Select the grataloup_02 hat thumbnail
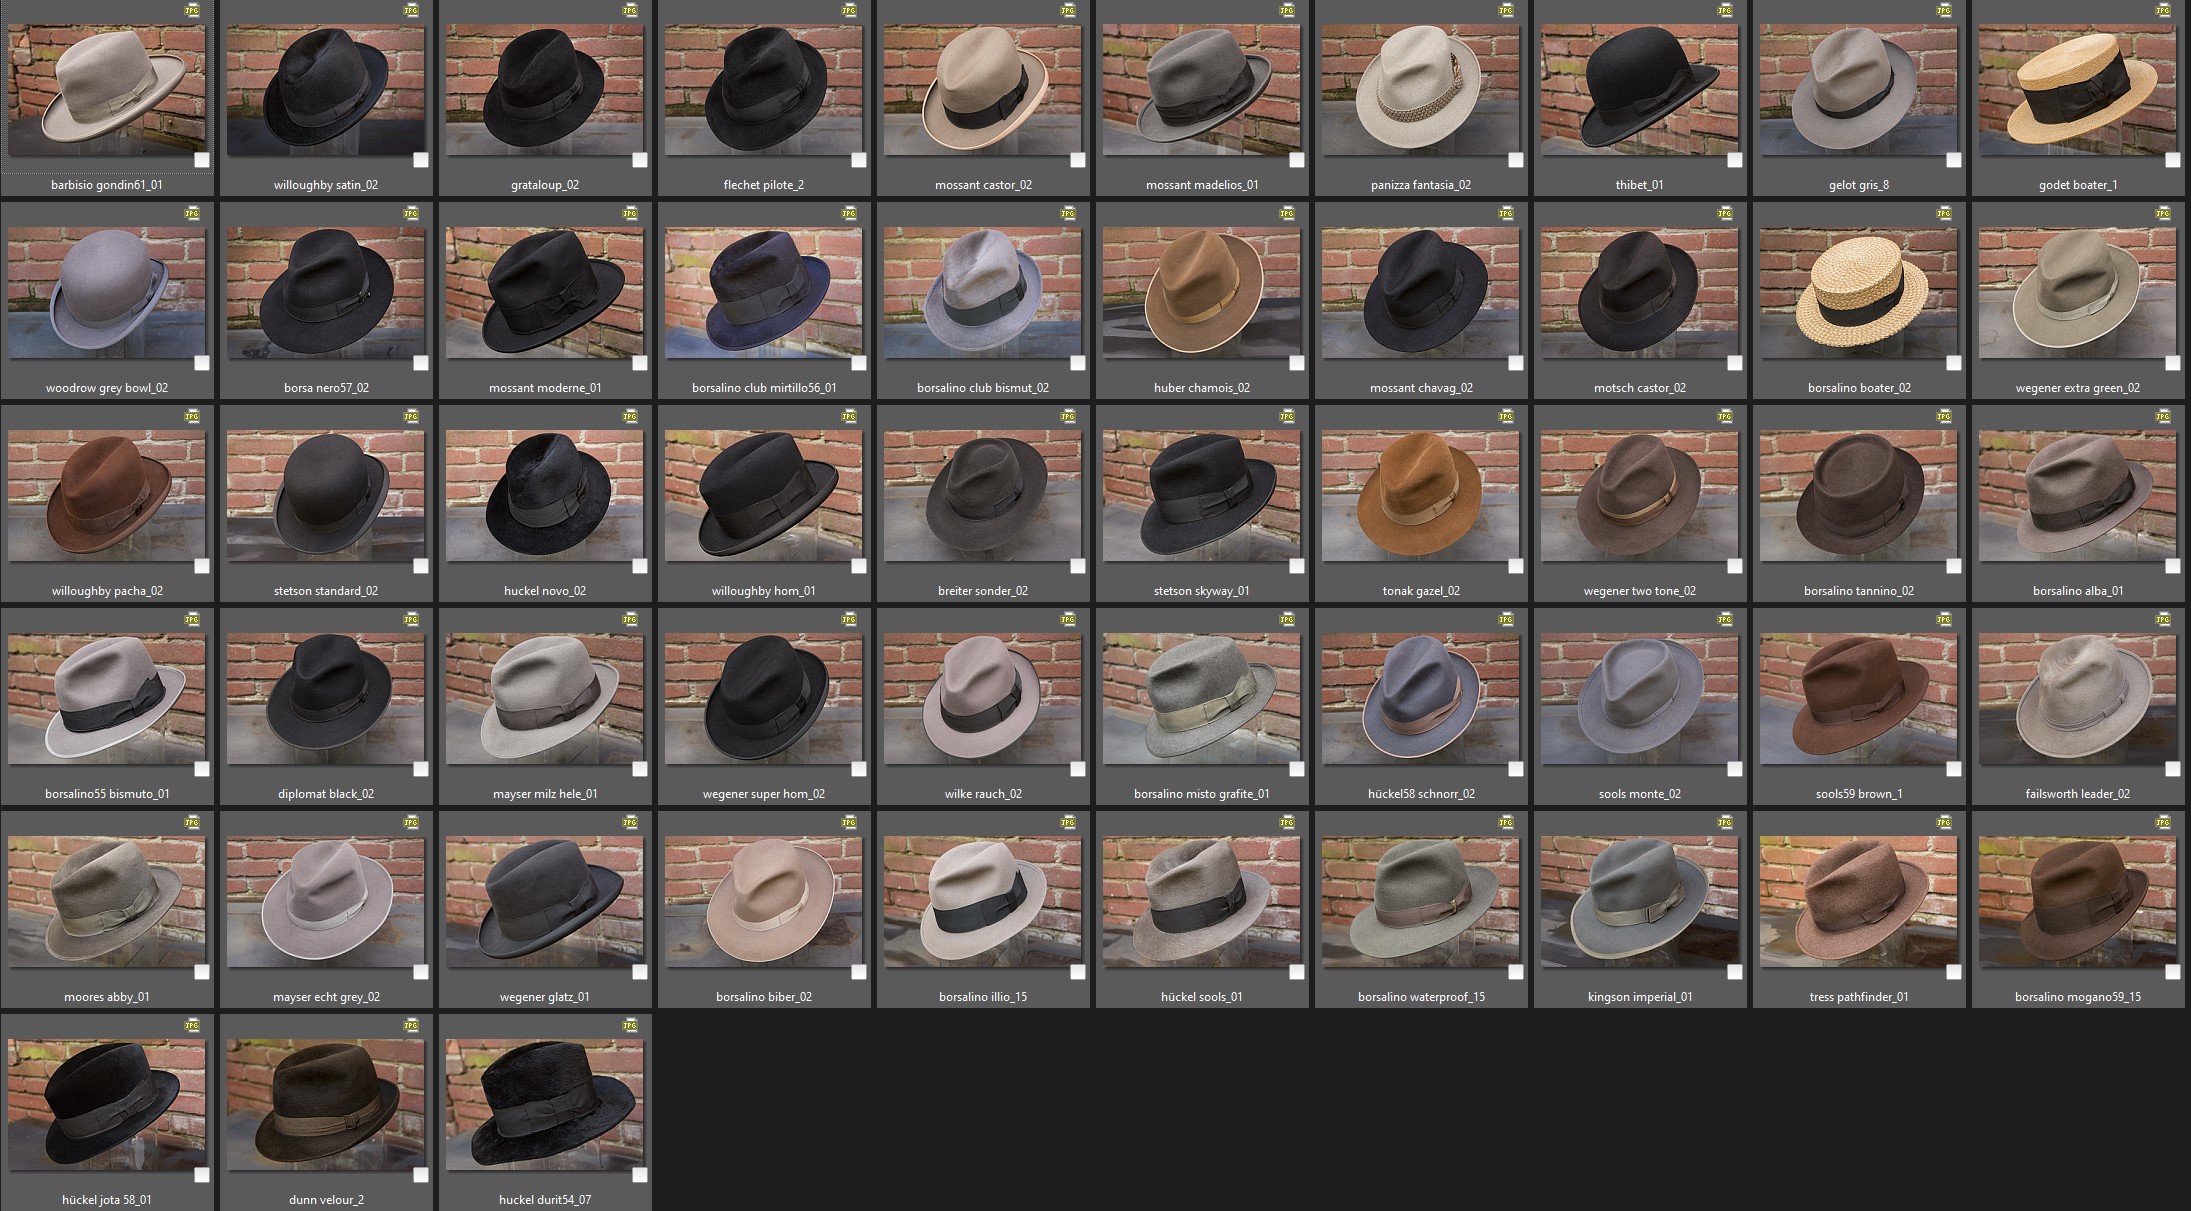Image resolution: width=2191 pixels, height=1211 pixels. pos(545,90)
